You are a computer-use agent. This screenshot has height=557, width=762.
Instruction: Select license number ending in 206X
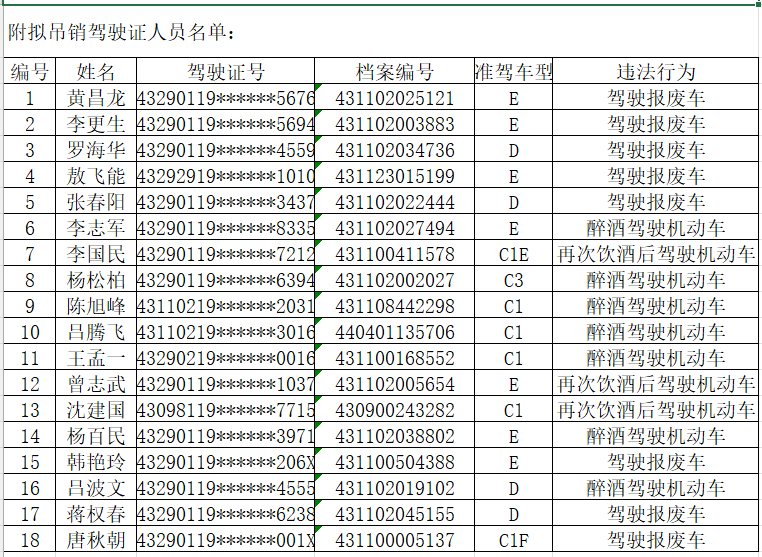click(x=225, y=462)
